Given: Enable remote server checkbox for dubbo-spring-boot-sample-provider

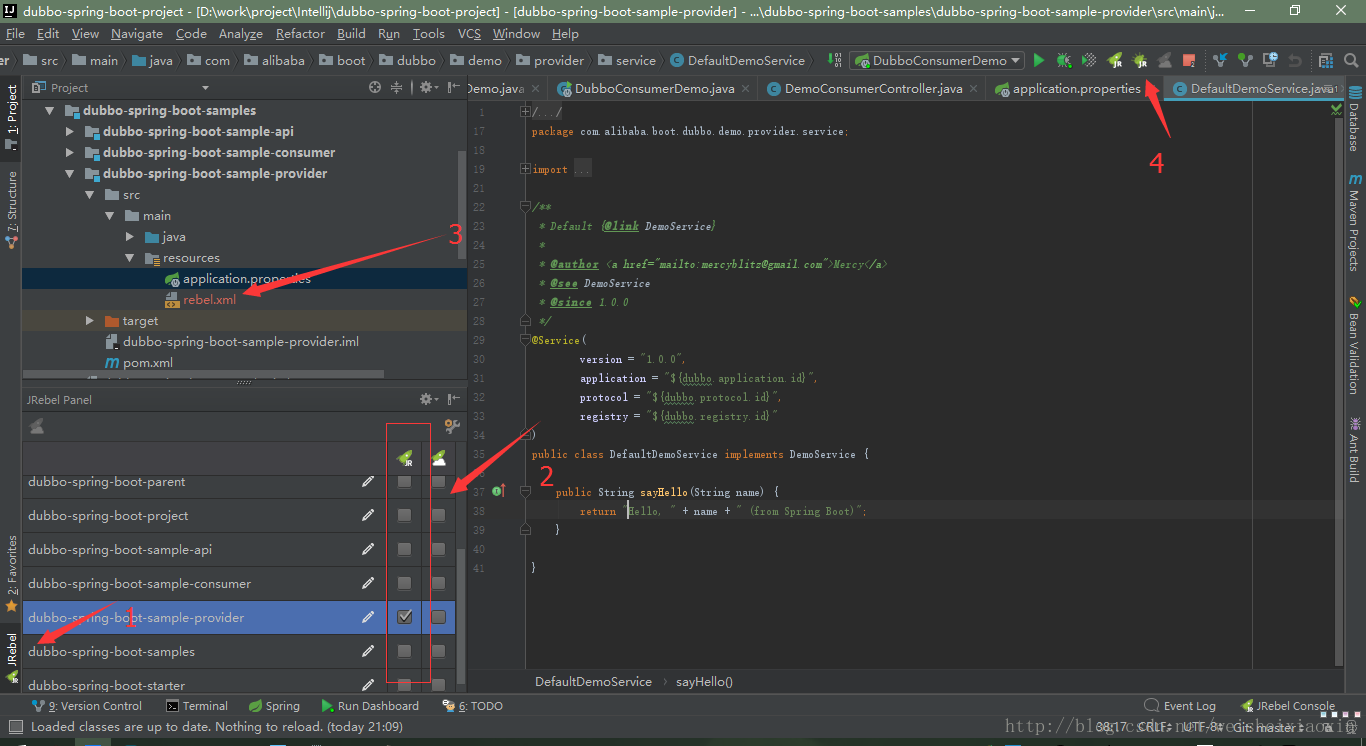Looking at the screenshot, I should click(x=438, y=618).
